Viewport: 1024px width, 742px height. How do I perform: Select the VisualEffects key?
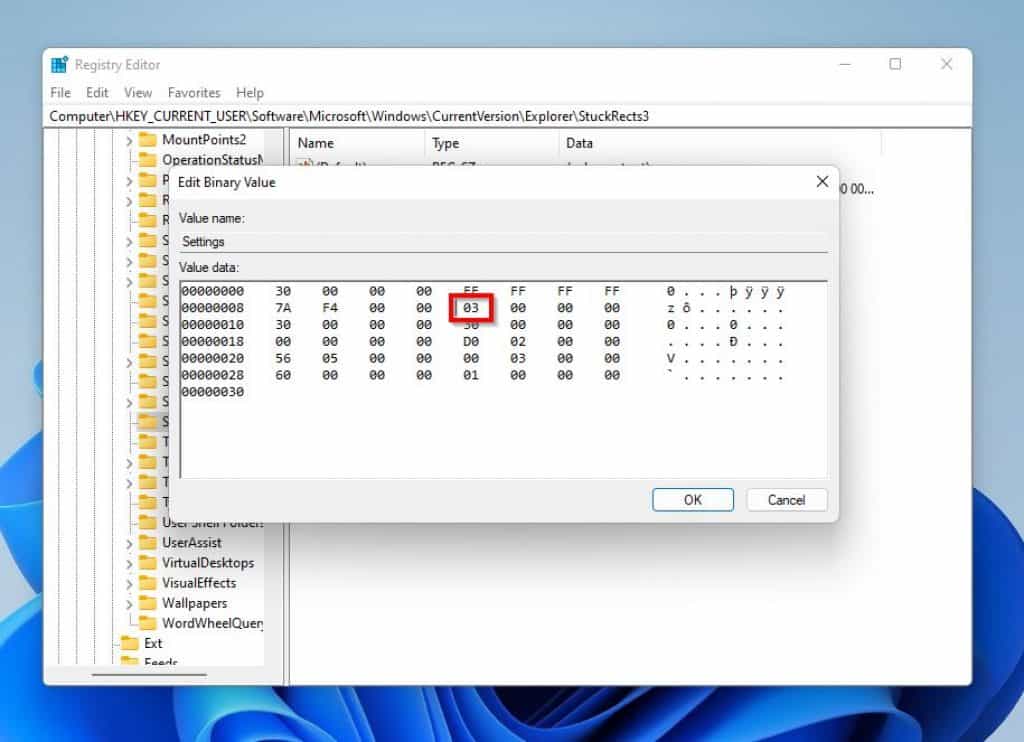[x=199, y=583]
